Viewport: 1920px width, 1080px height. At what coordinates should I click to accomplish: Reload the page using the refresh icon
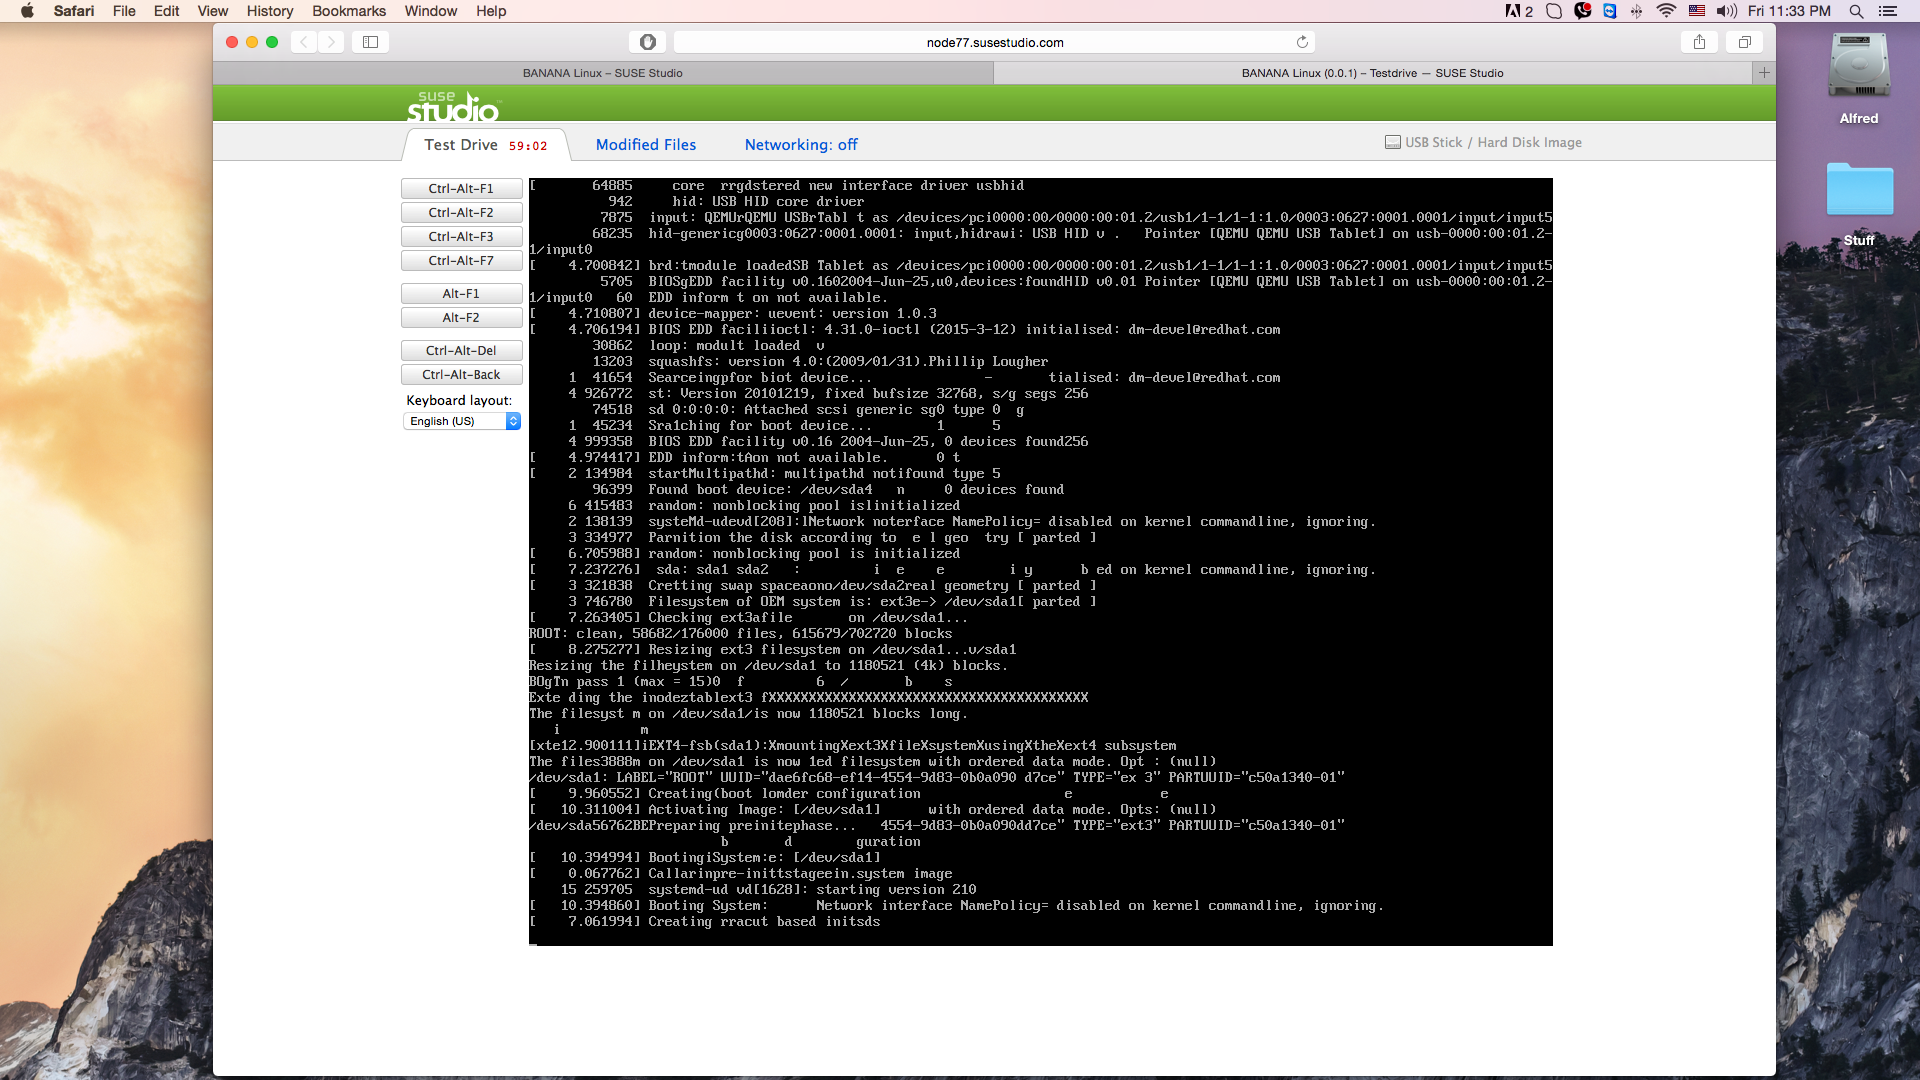click(1302, 42)
